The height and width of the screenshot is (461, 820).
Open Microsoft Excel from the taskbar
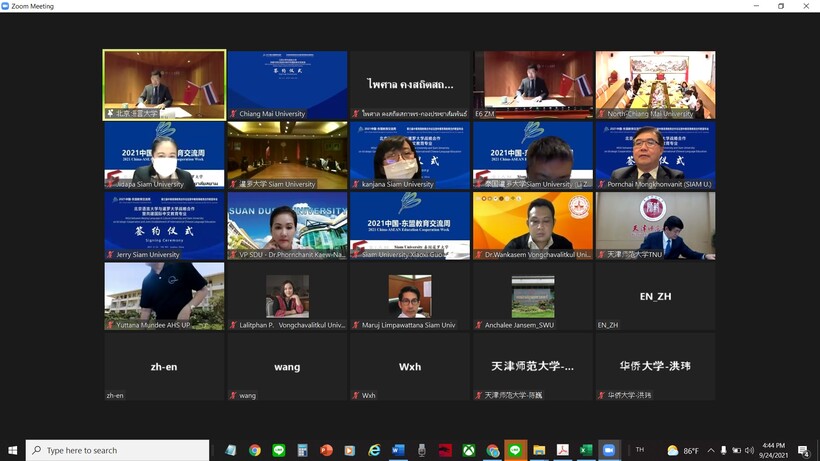(586, 450)
